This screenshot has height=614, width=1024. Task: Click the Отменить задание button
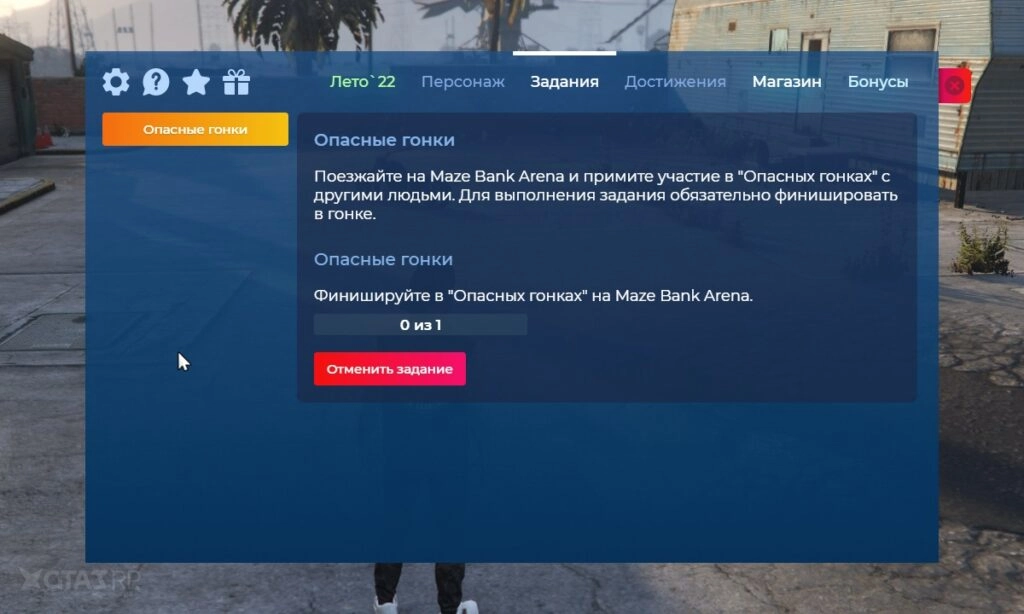click(x=389, y=368)
